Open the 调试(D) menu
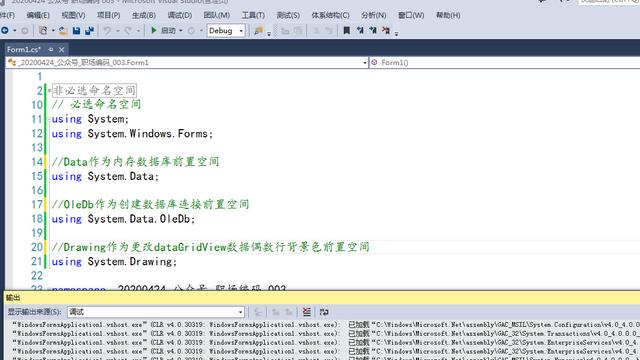The width and height of the screenshot is (640, 360). [180, 15]
